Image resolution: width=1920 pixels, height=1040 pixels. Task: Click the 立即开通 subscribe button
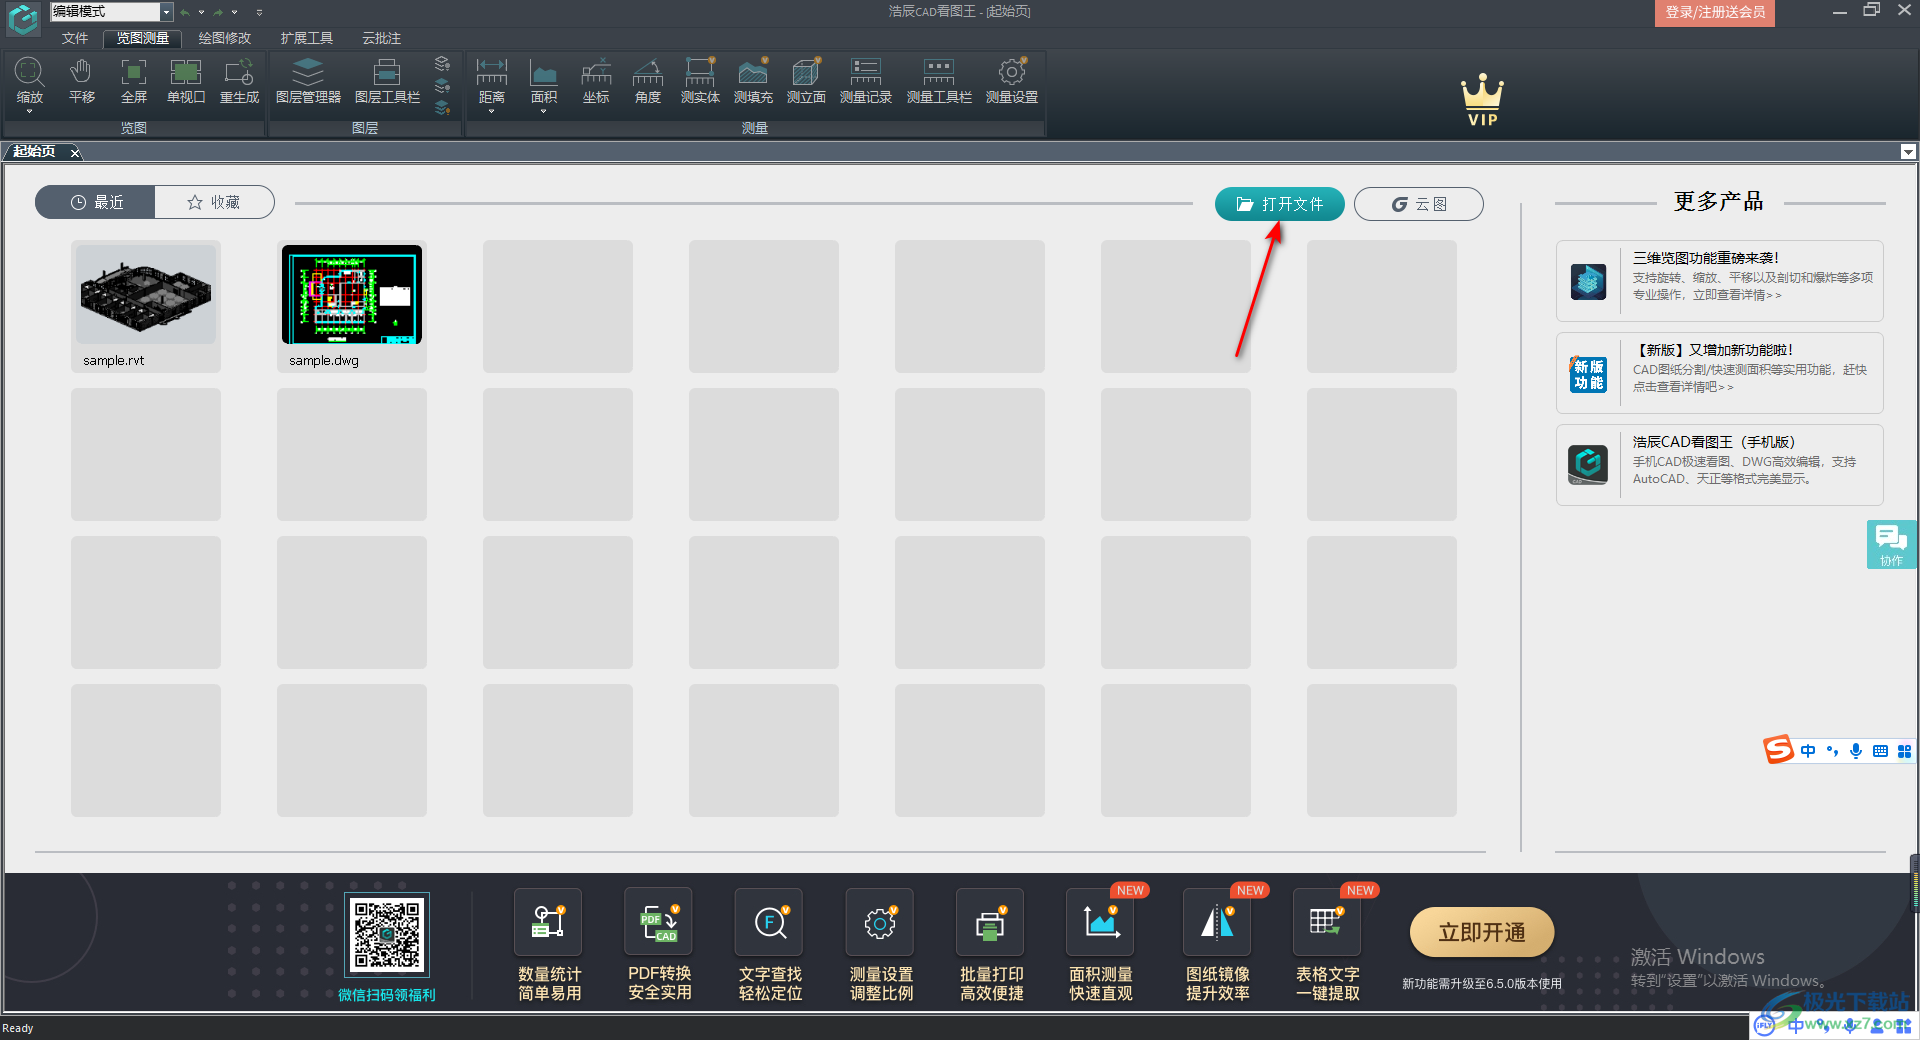tap(1481, 932)
